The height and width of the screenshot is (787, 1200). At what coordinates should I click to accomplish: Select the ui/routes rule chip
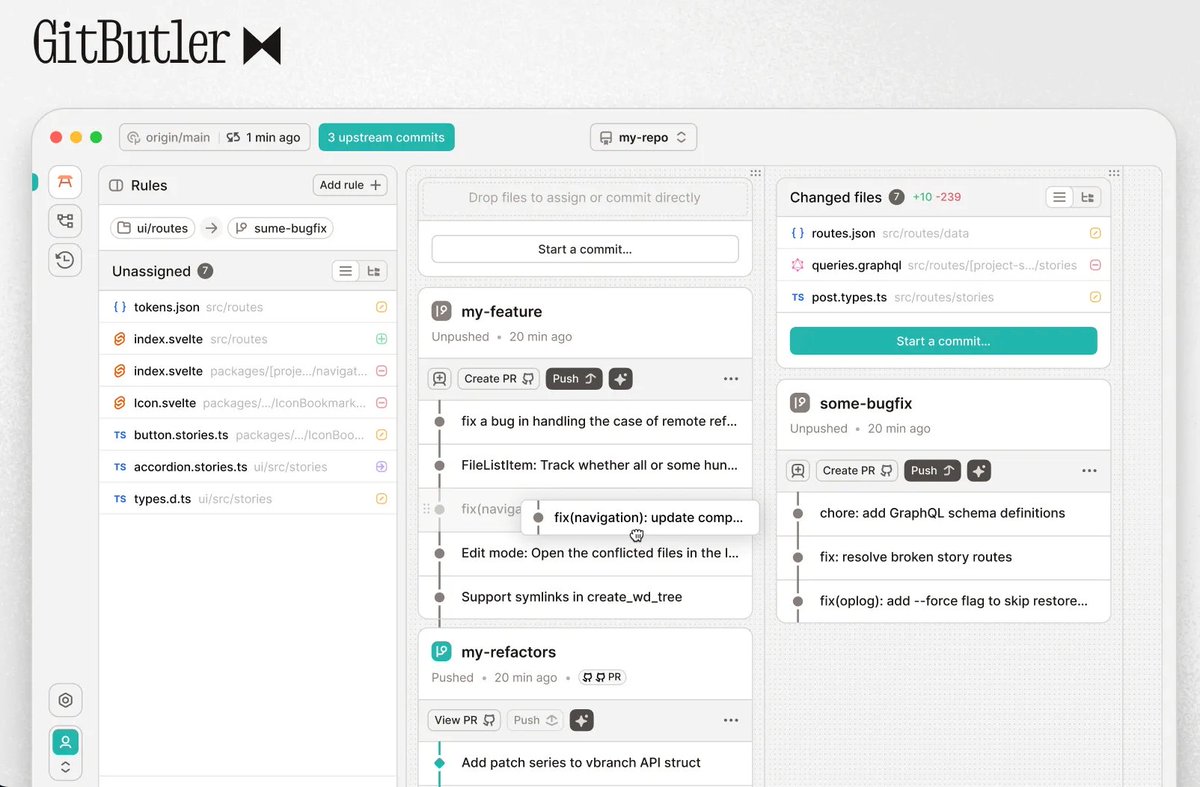[x=153, y=228]
